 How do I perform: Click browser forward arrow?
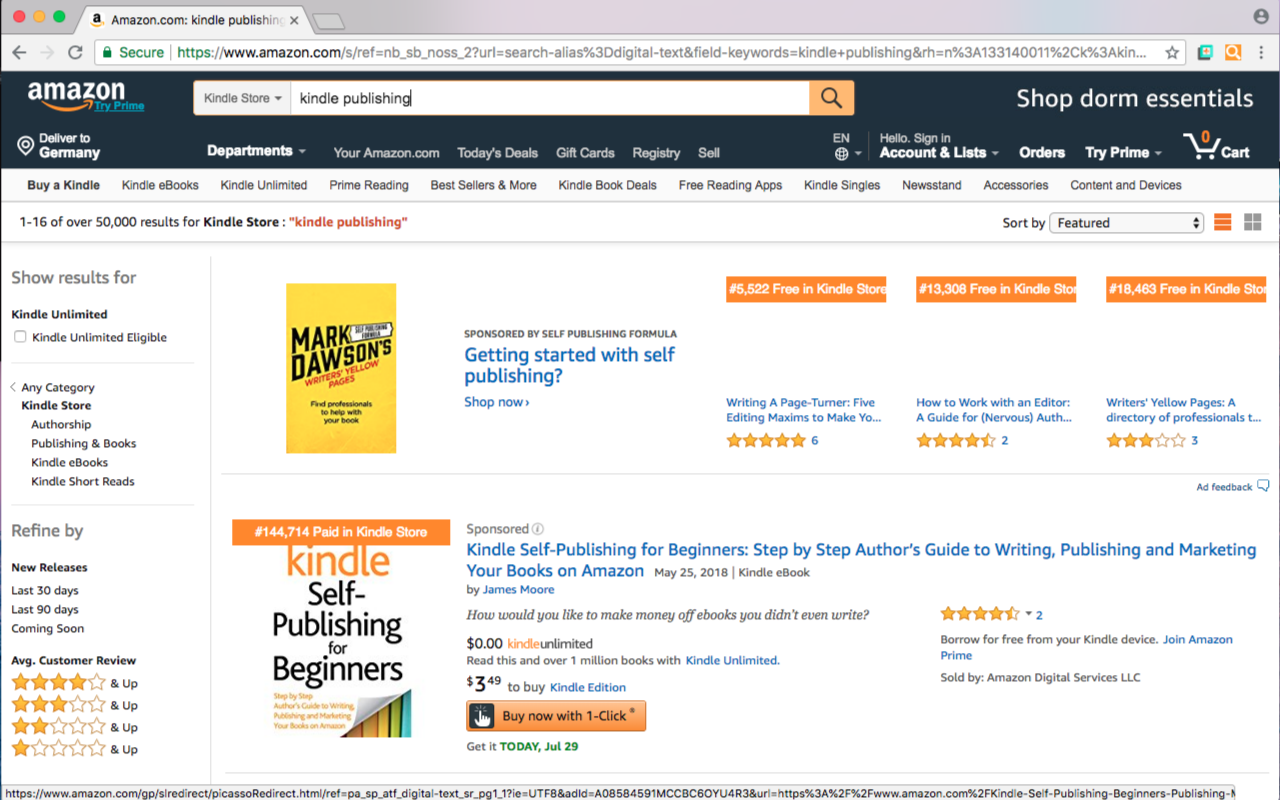(47, 52)
